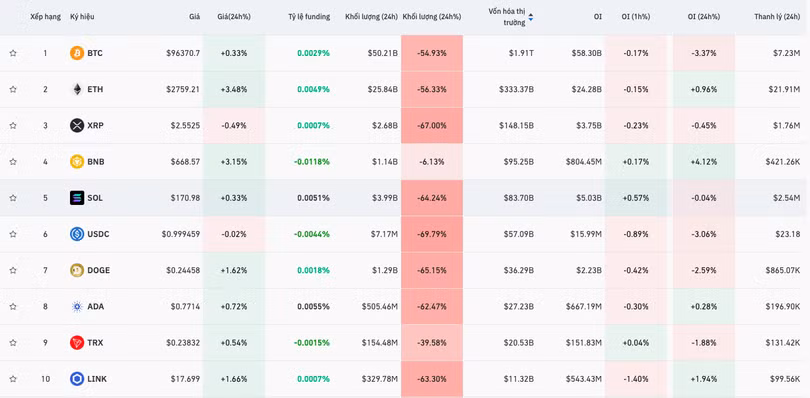Click BNB funding rate -0.0118%

(311, 162)
